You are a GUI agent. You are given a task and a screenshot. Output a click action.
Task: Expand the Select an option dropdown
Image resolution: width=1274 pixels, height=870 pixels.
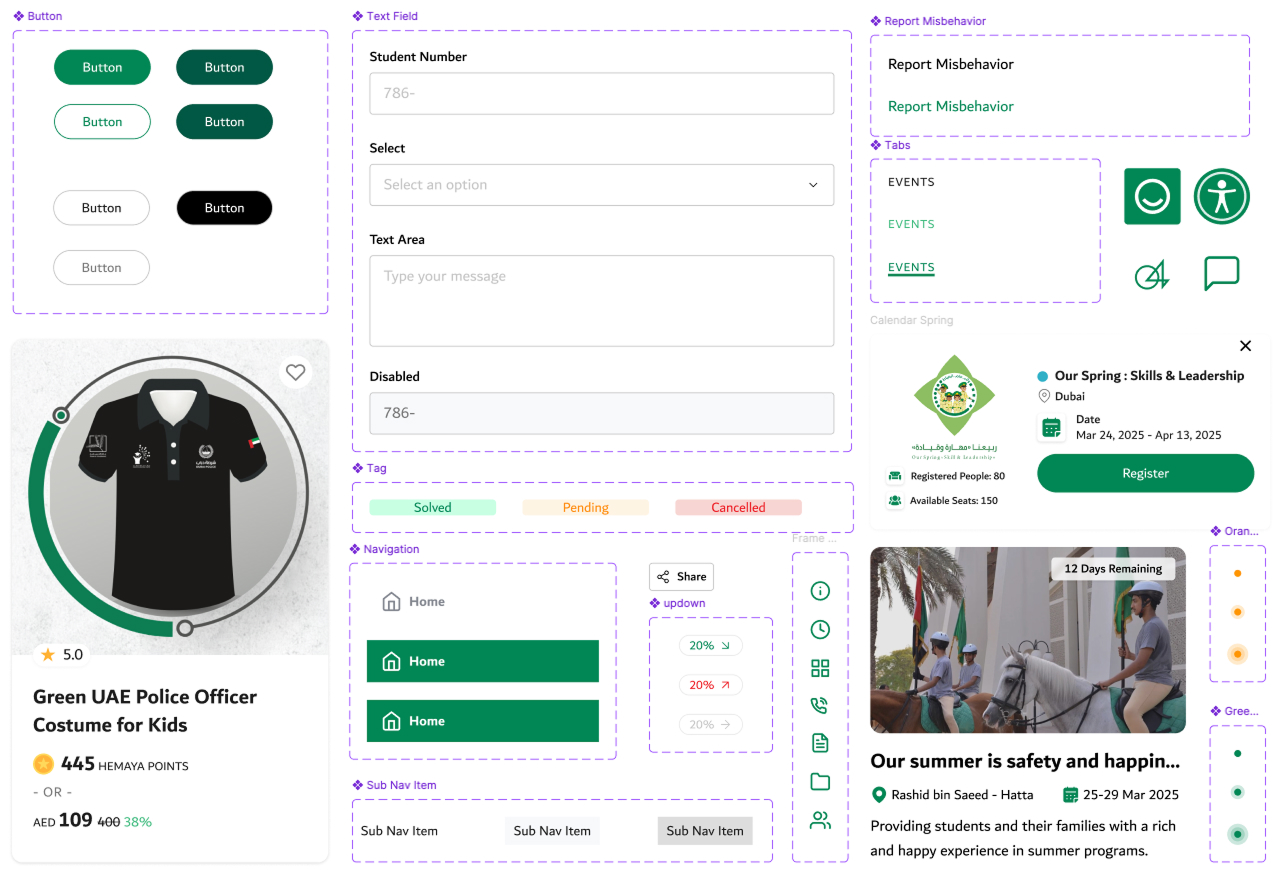601,185
